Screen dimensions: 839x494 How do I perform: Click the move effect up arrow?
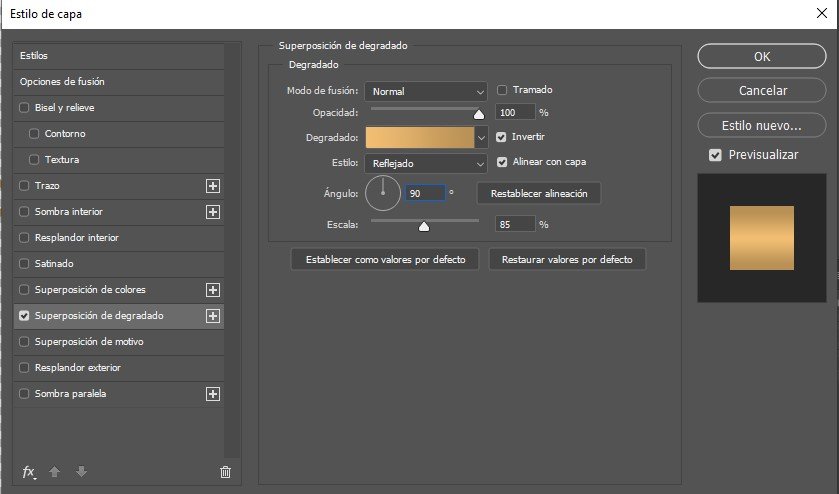click(x=56, y=472)
